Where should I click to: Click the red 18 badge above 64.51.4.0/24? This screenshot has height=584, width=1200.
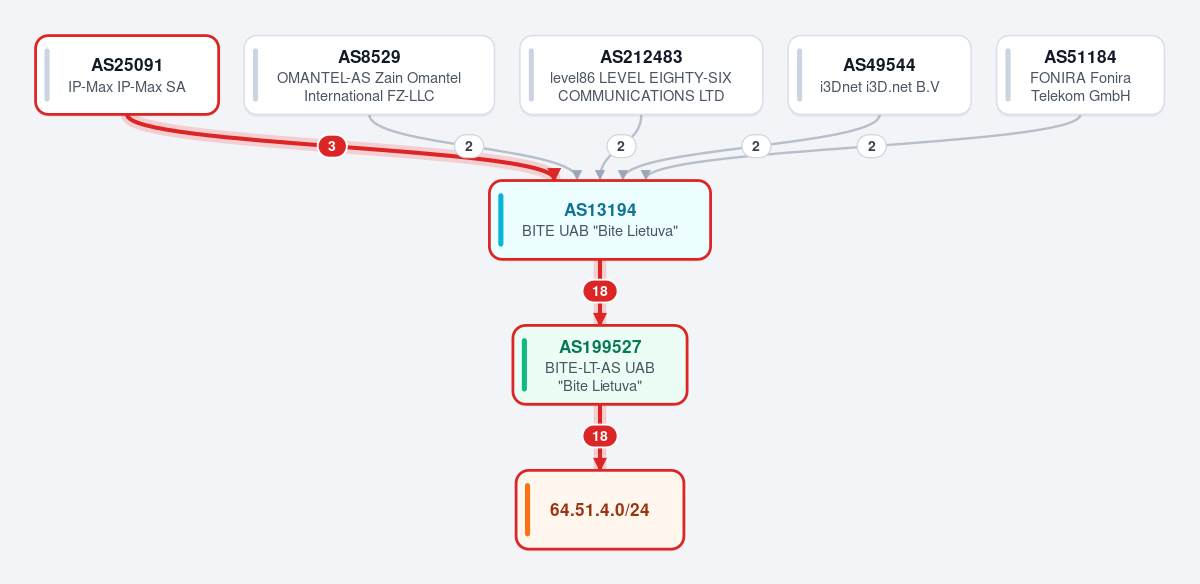pos(600,436)
